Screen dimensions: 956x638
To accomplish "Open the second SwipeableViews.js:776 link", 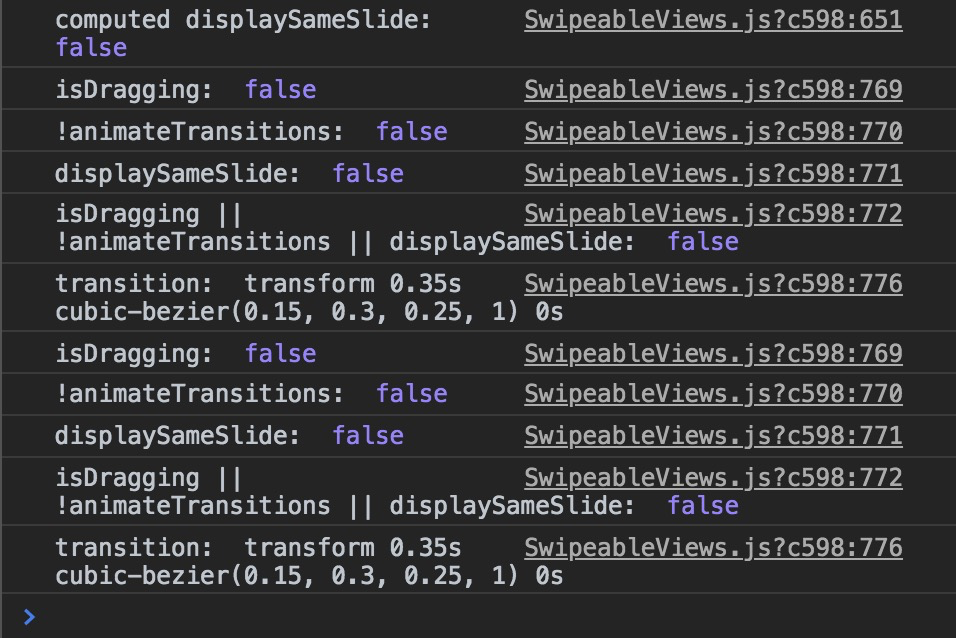I will [712, 547].
